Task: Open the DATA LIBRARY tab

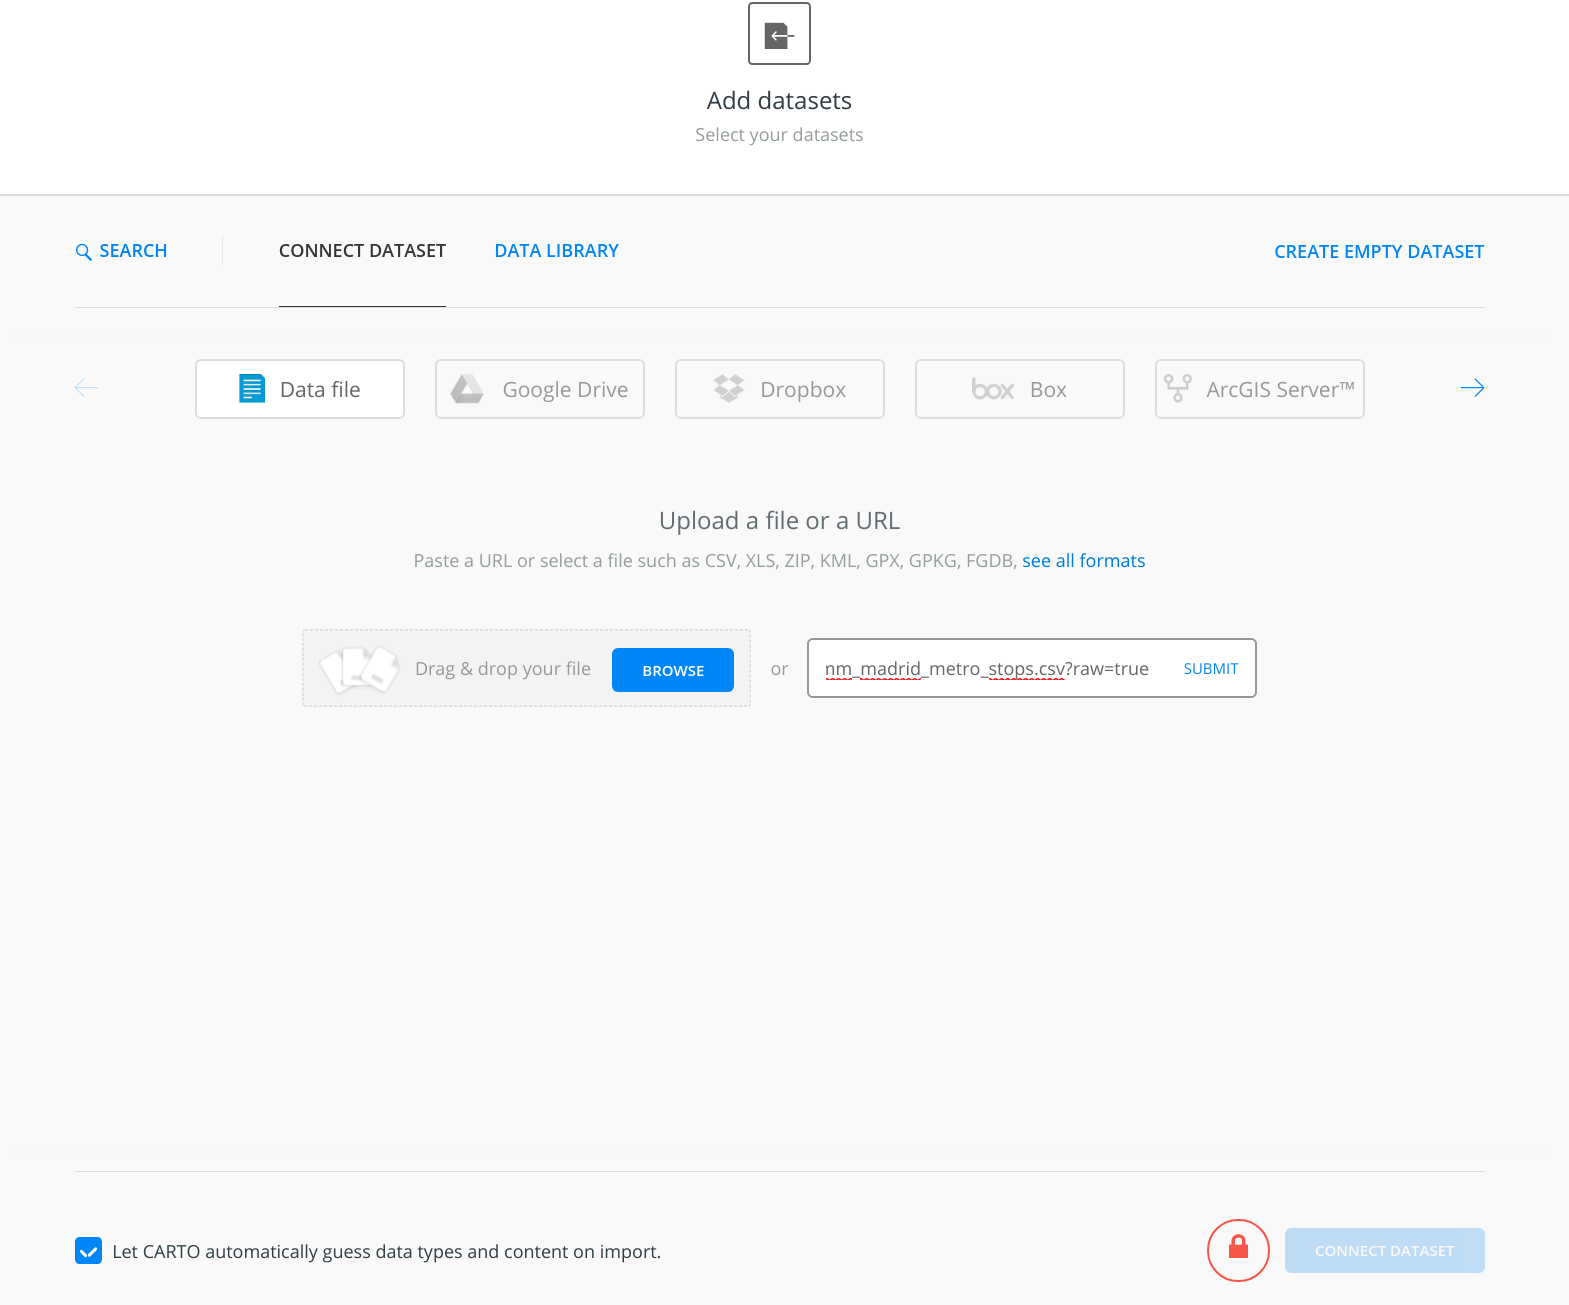Action: [556, 251]
